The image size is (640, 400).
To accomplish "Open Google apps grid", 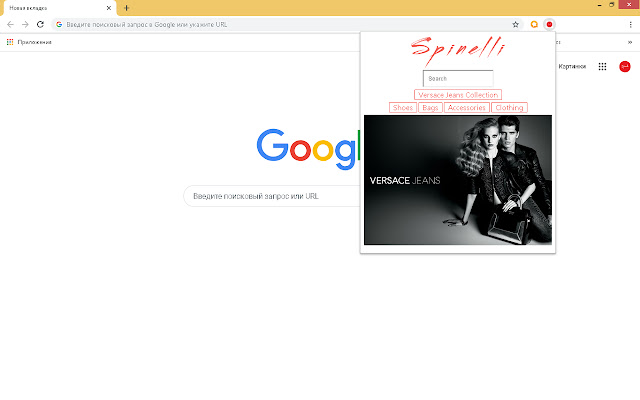I will [602, 67].
